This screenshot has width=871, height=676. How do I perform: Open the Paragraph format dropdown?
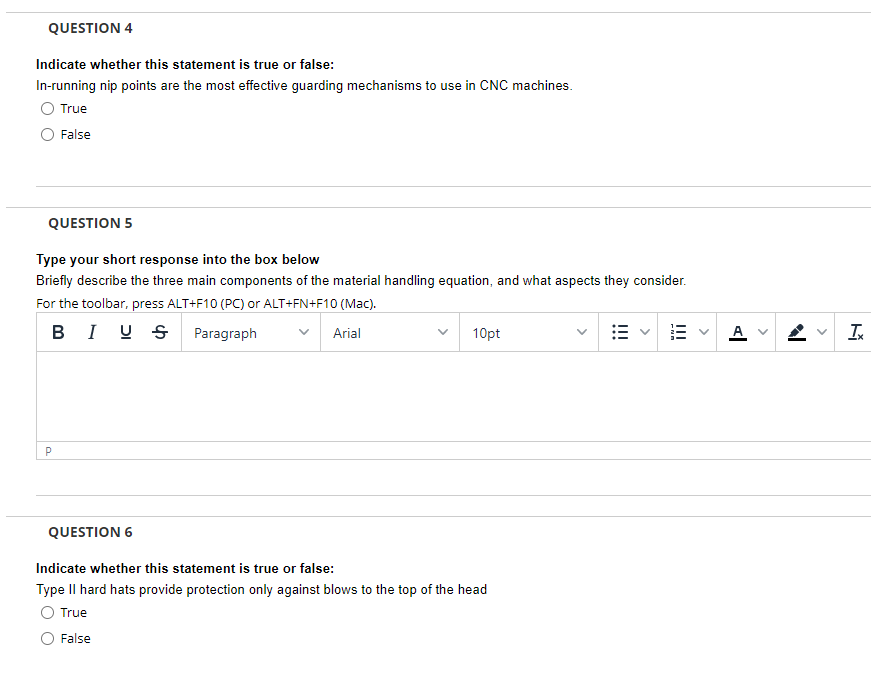coord(251,332)
